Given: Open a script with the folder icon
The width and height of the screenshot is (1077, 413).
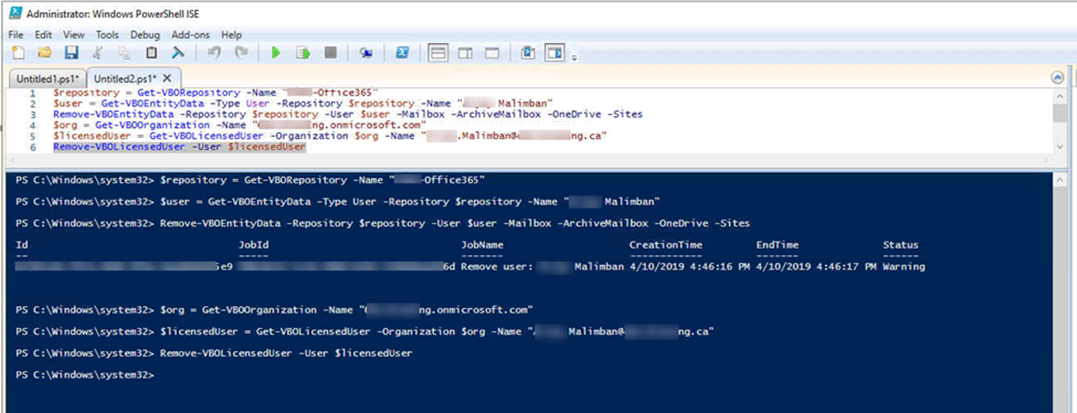Looking at the screenshot, I should click(x=45, y=52).
